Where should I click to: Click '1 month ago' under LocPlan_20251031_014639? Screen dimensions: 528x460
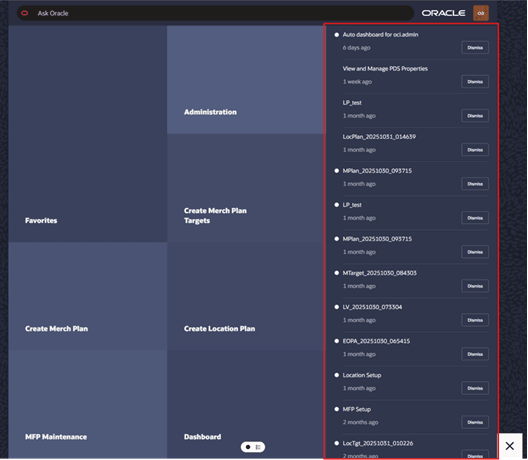[x=359, y=150]
